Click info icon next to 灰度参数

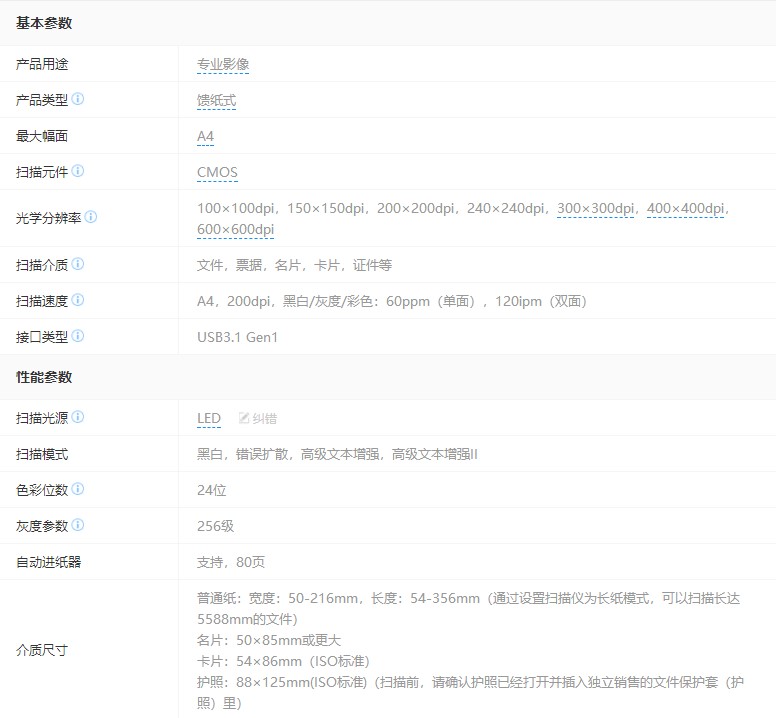[78, 525]
